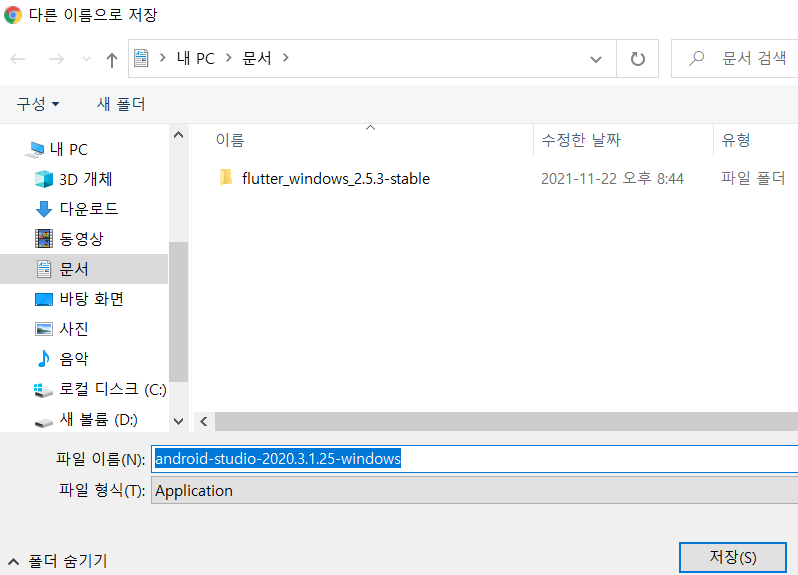Click the 새 볼륨 (D:) drive icon

[x=44, y=422]
